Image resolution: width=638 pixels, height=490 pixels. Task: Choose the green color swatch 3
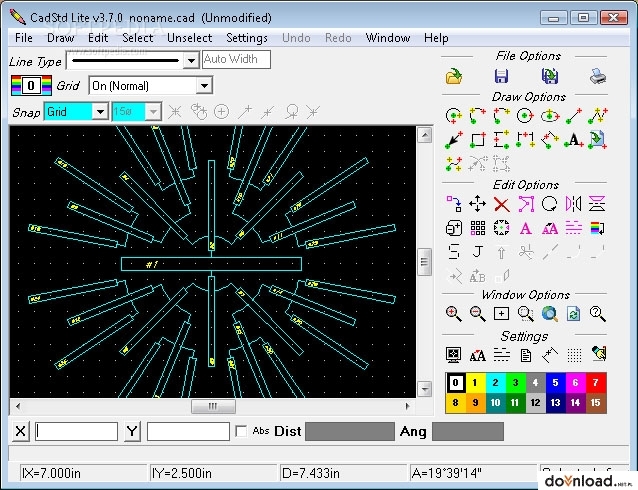[x=515, y=383]
